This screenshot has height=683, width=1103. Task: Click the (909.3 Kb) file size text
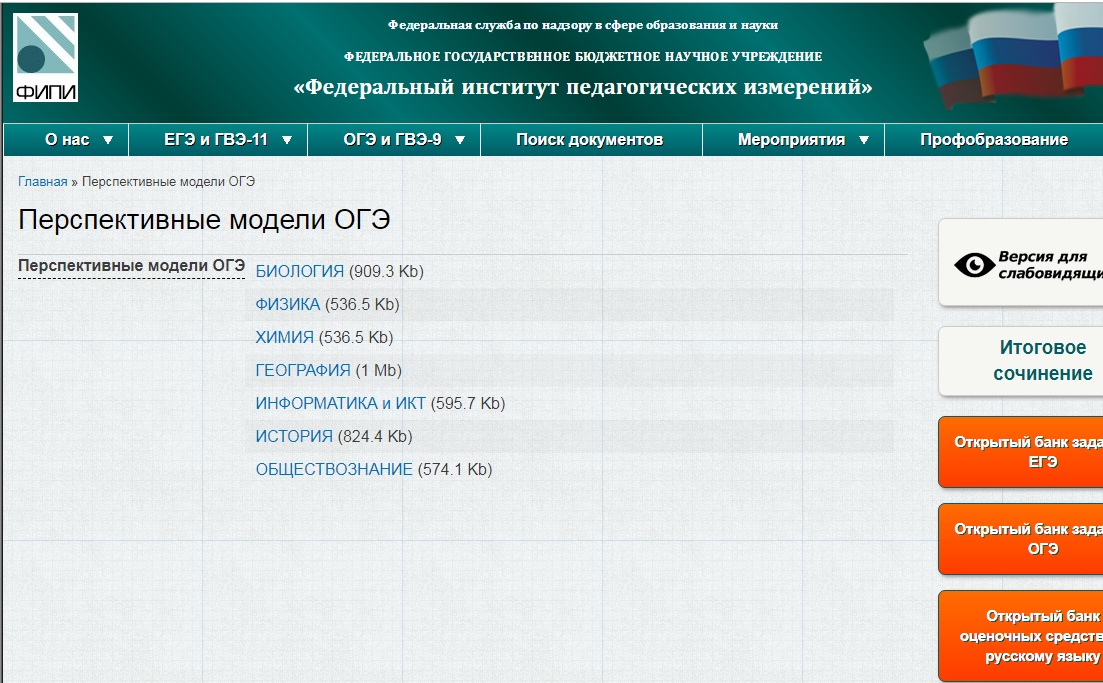pyautogui.click(x=386, y=272)
